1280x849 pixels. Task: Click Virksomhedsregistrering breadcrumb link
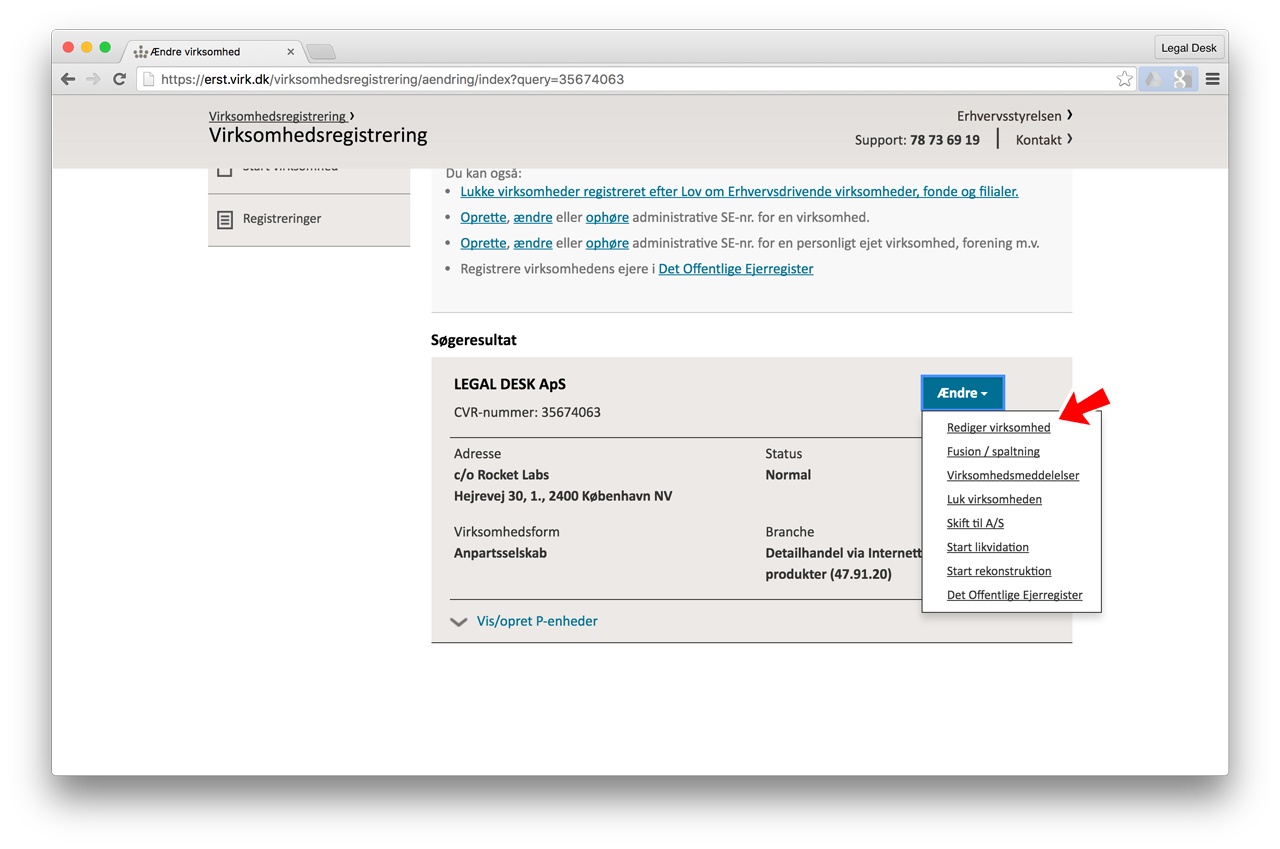pyautogui.click(x=278, y=116)
